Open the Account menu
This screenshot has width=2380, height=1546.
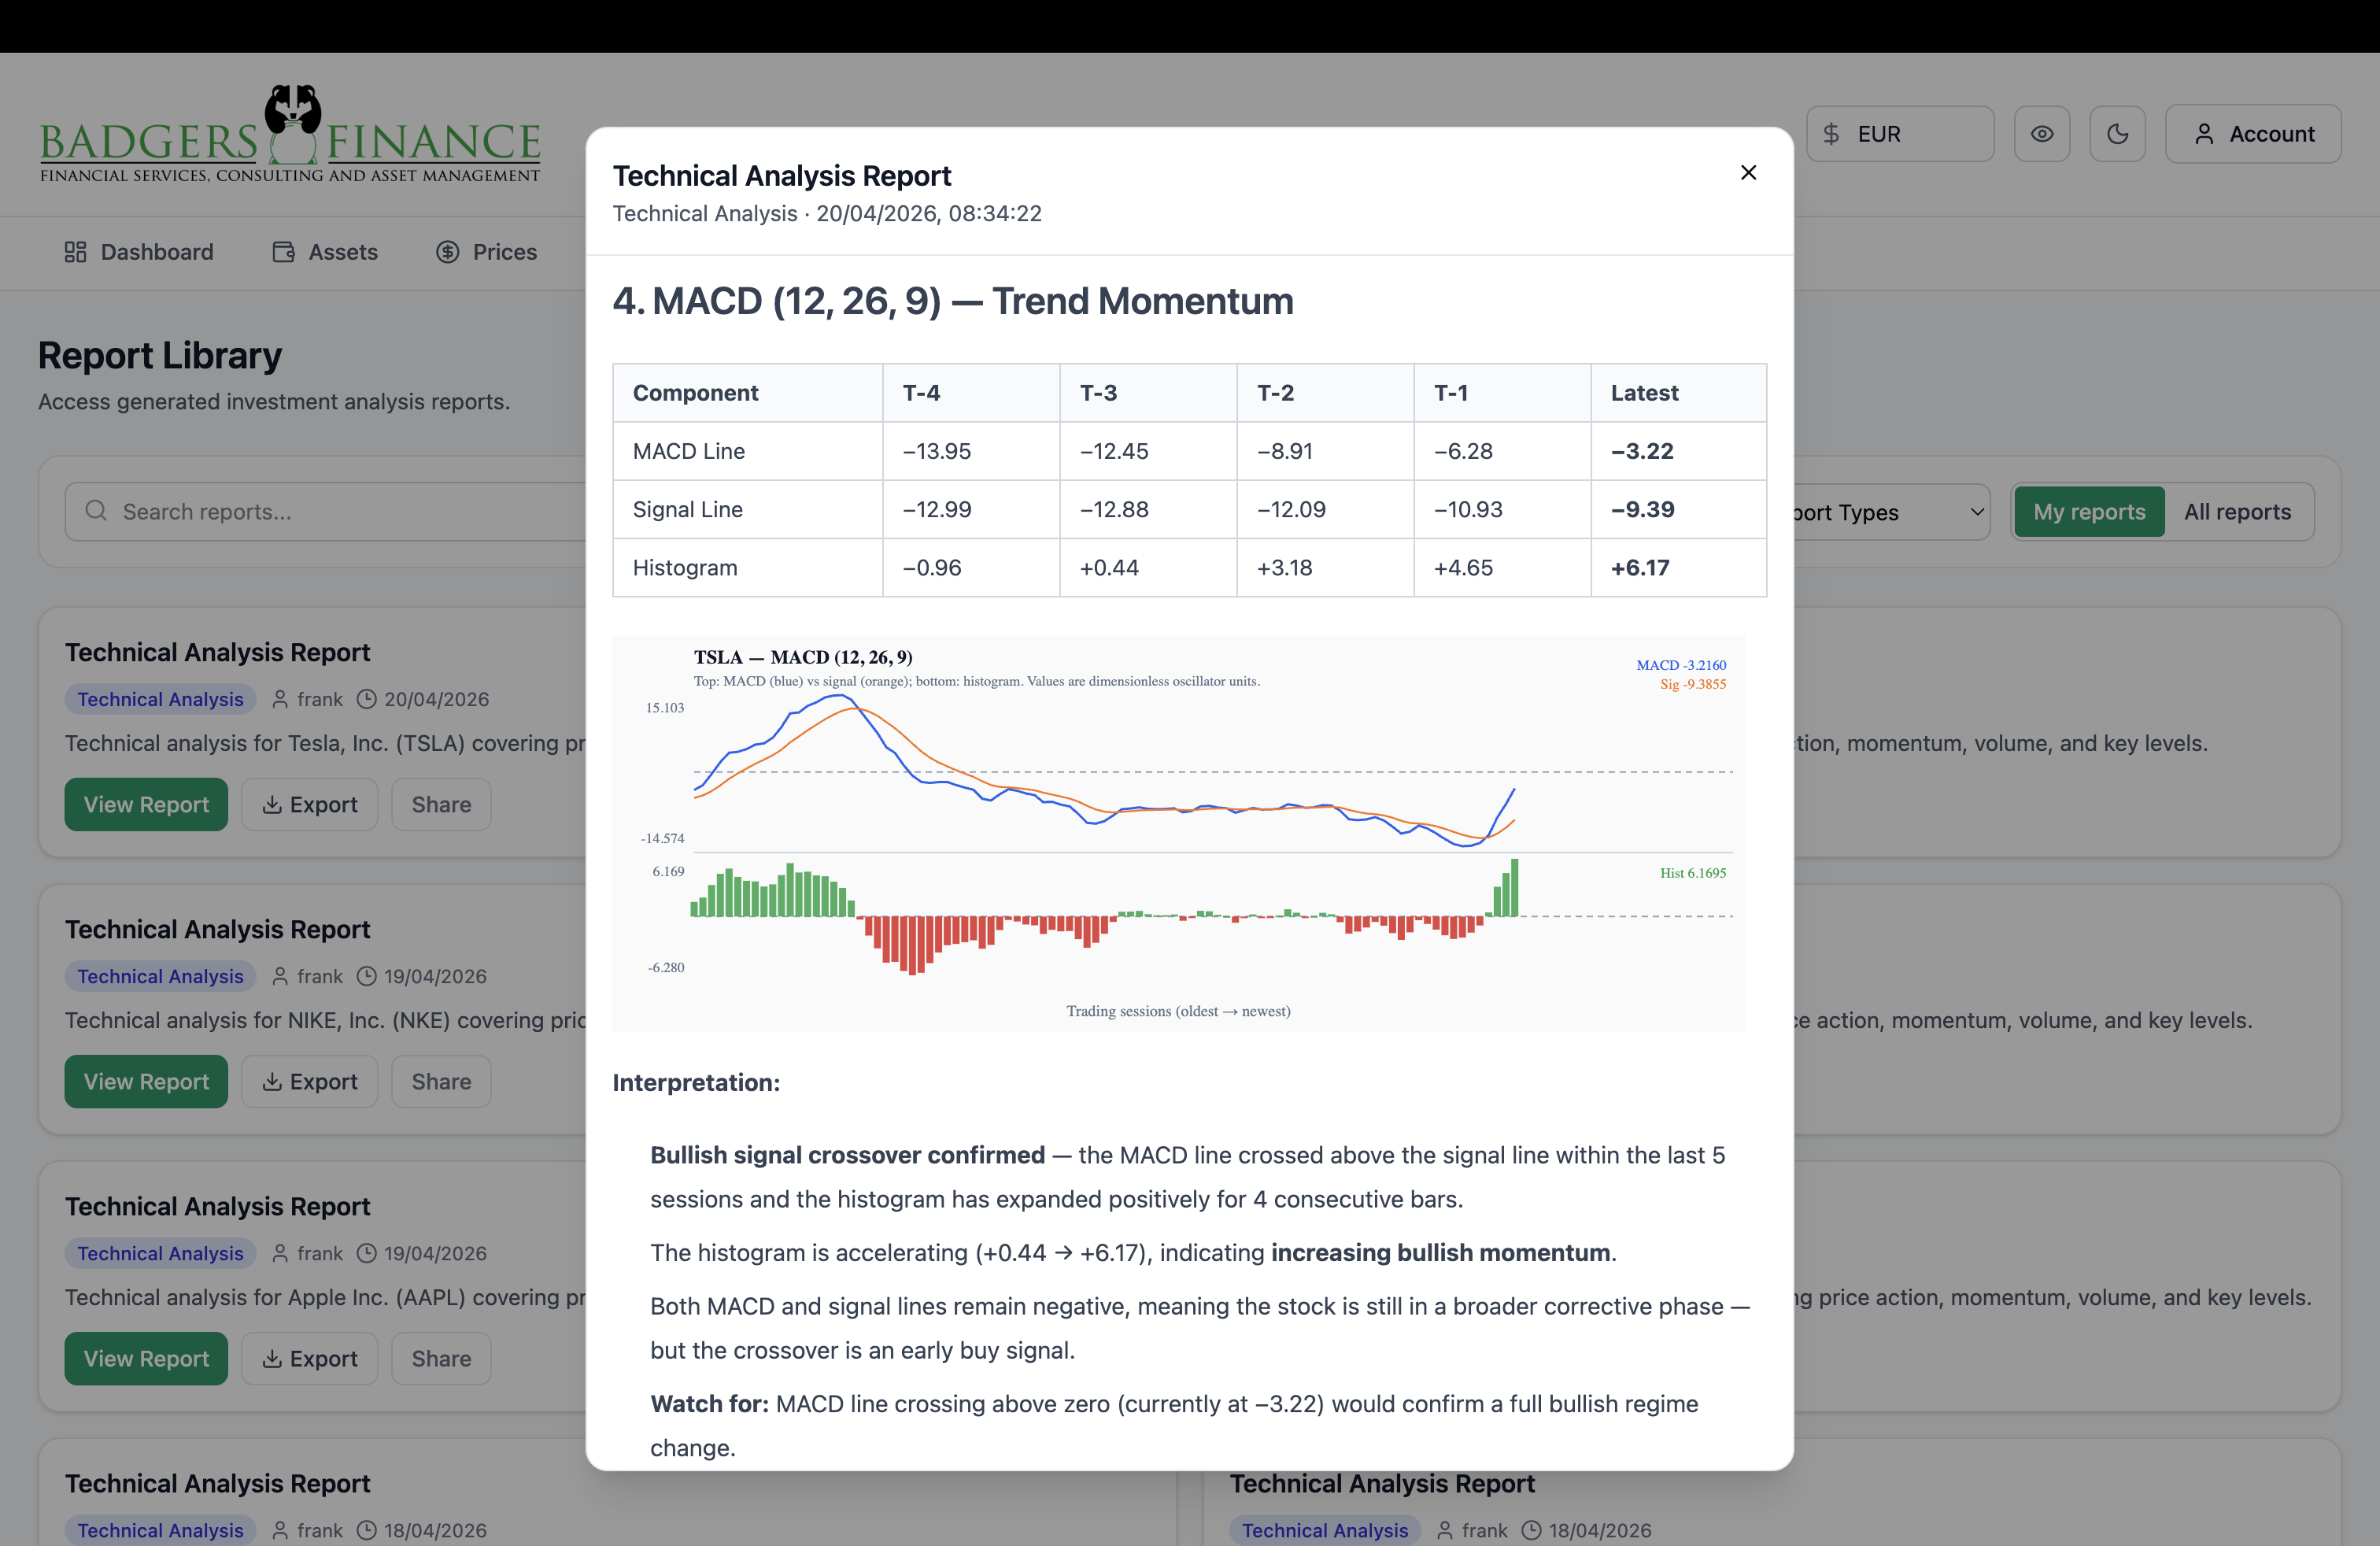pos(2252,134)
